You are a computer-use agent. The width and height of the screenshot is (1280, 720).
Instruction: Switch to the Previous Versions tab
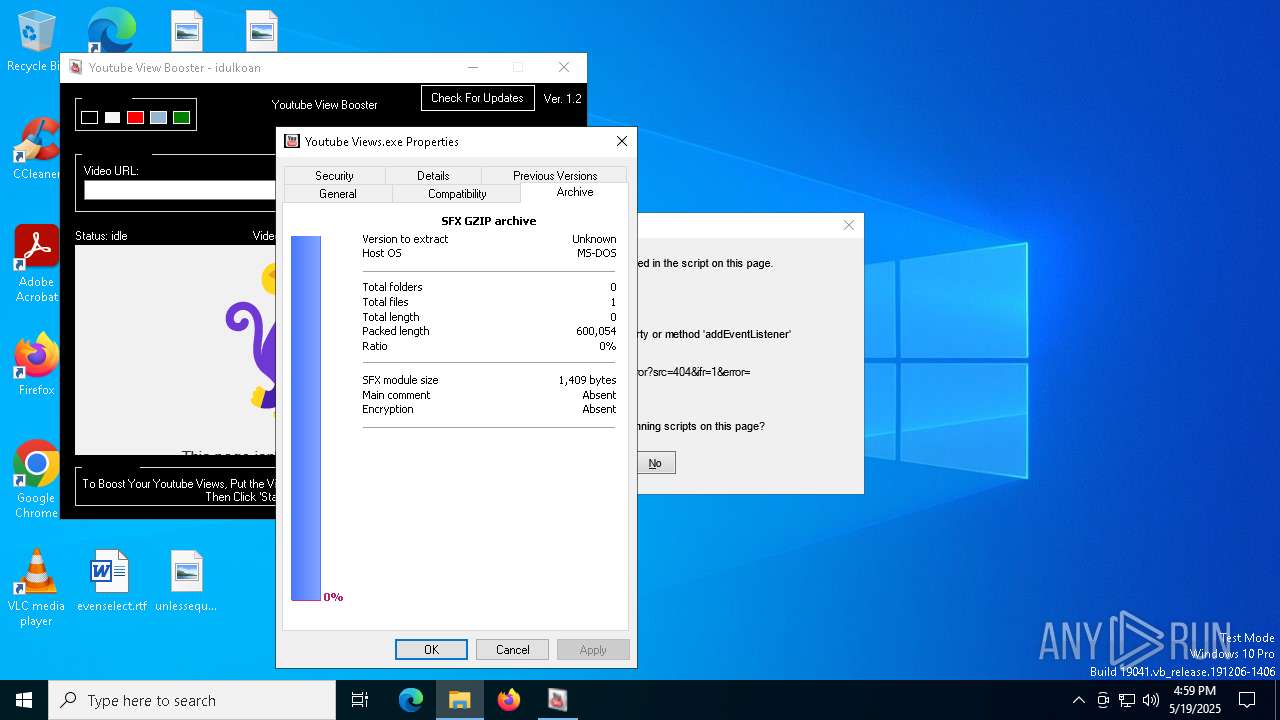click(x=555, y=175)
